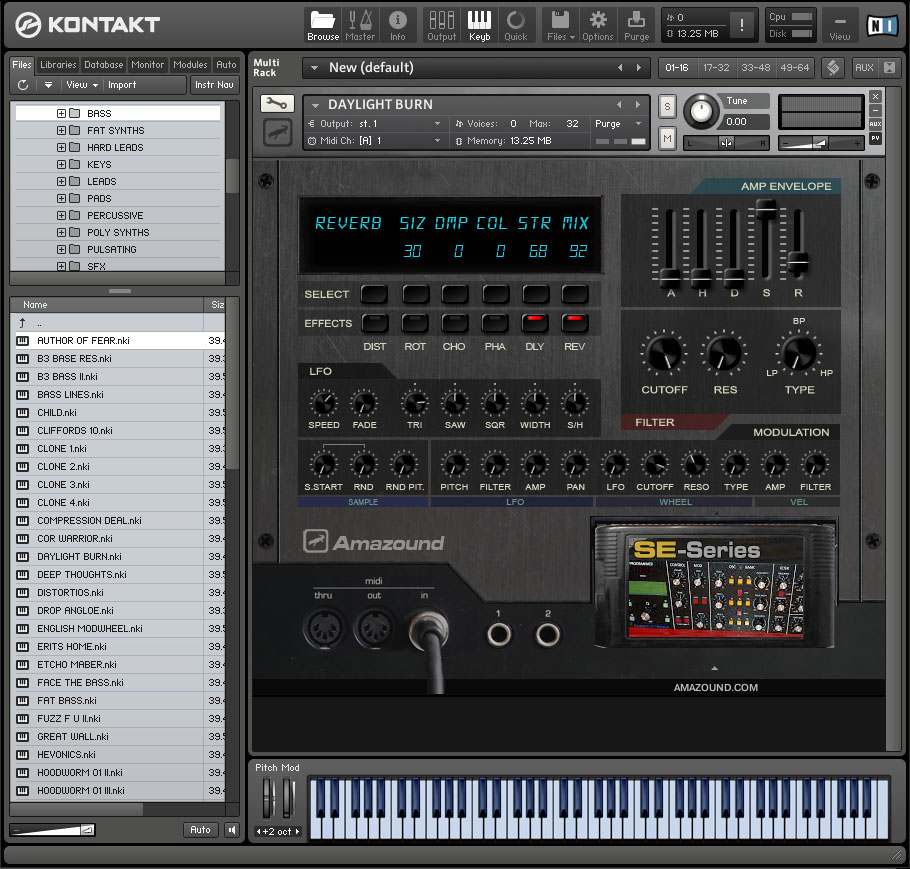
Task: Select previous multi preset arrow
Action: [620, 67]
